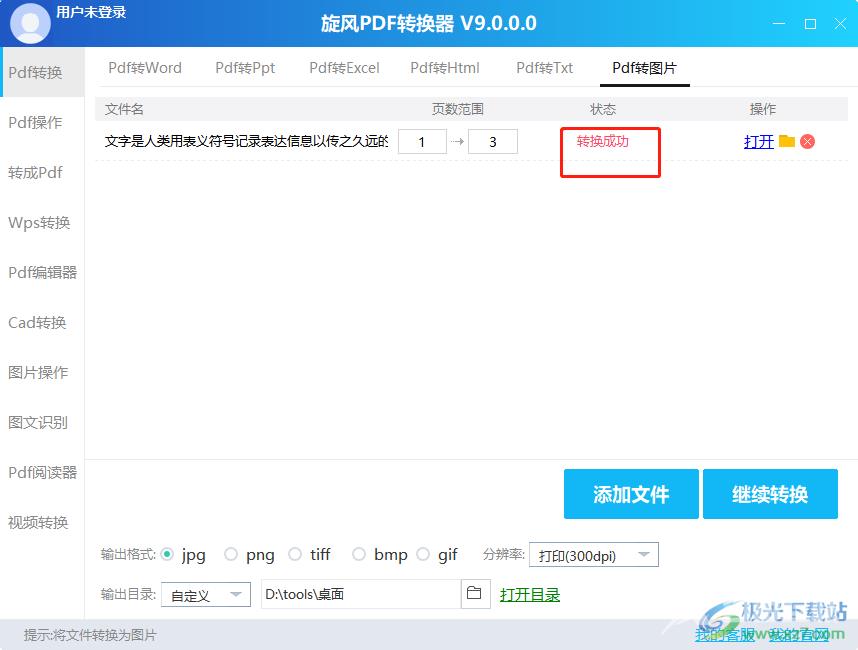Screen dimensions: 858x650
Task: Click 用户未登录 to log in
Action: (x=91, y=12)
